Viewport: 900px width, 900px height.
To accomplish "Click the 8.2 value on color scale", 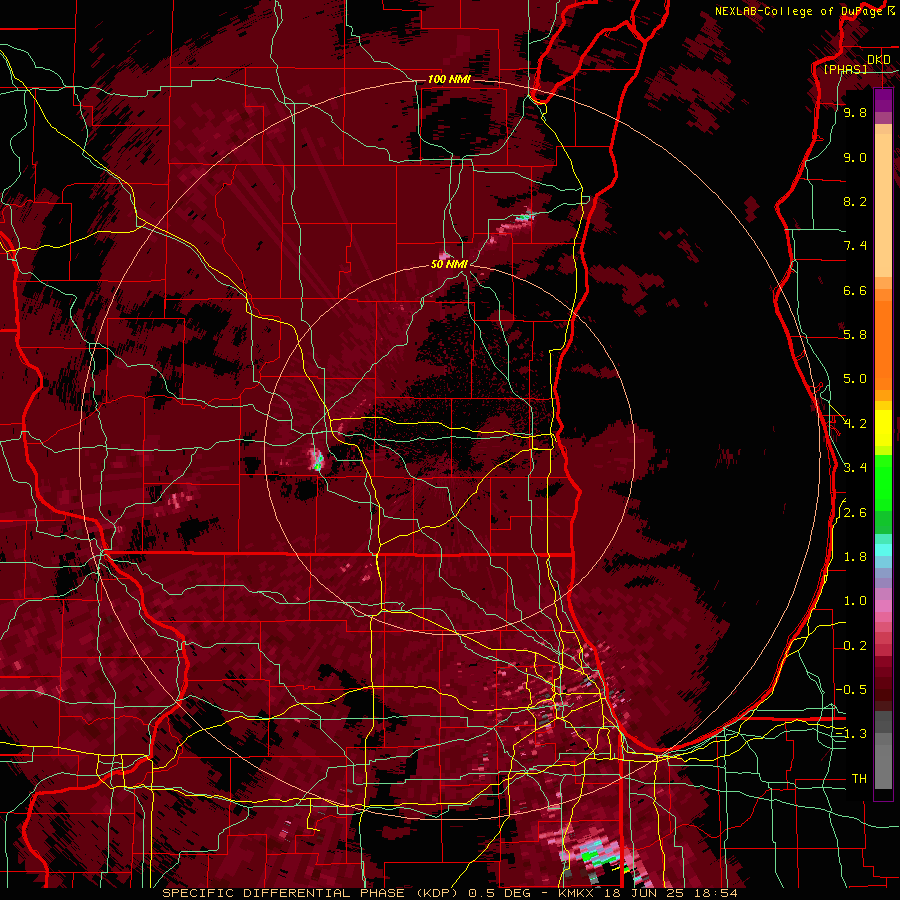I will point(855,201).
